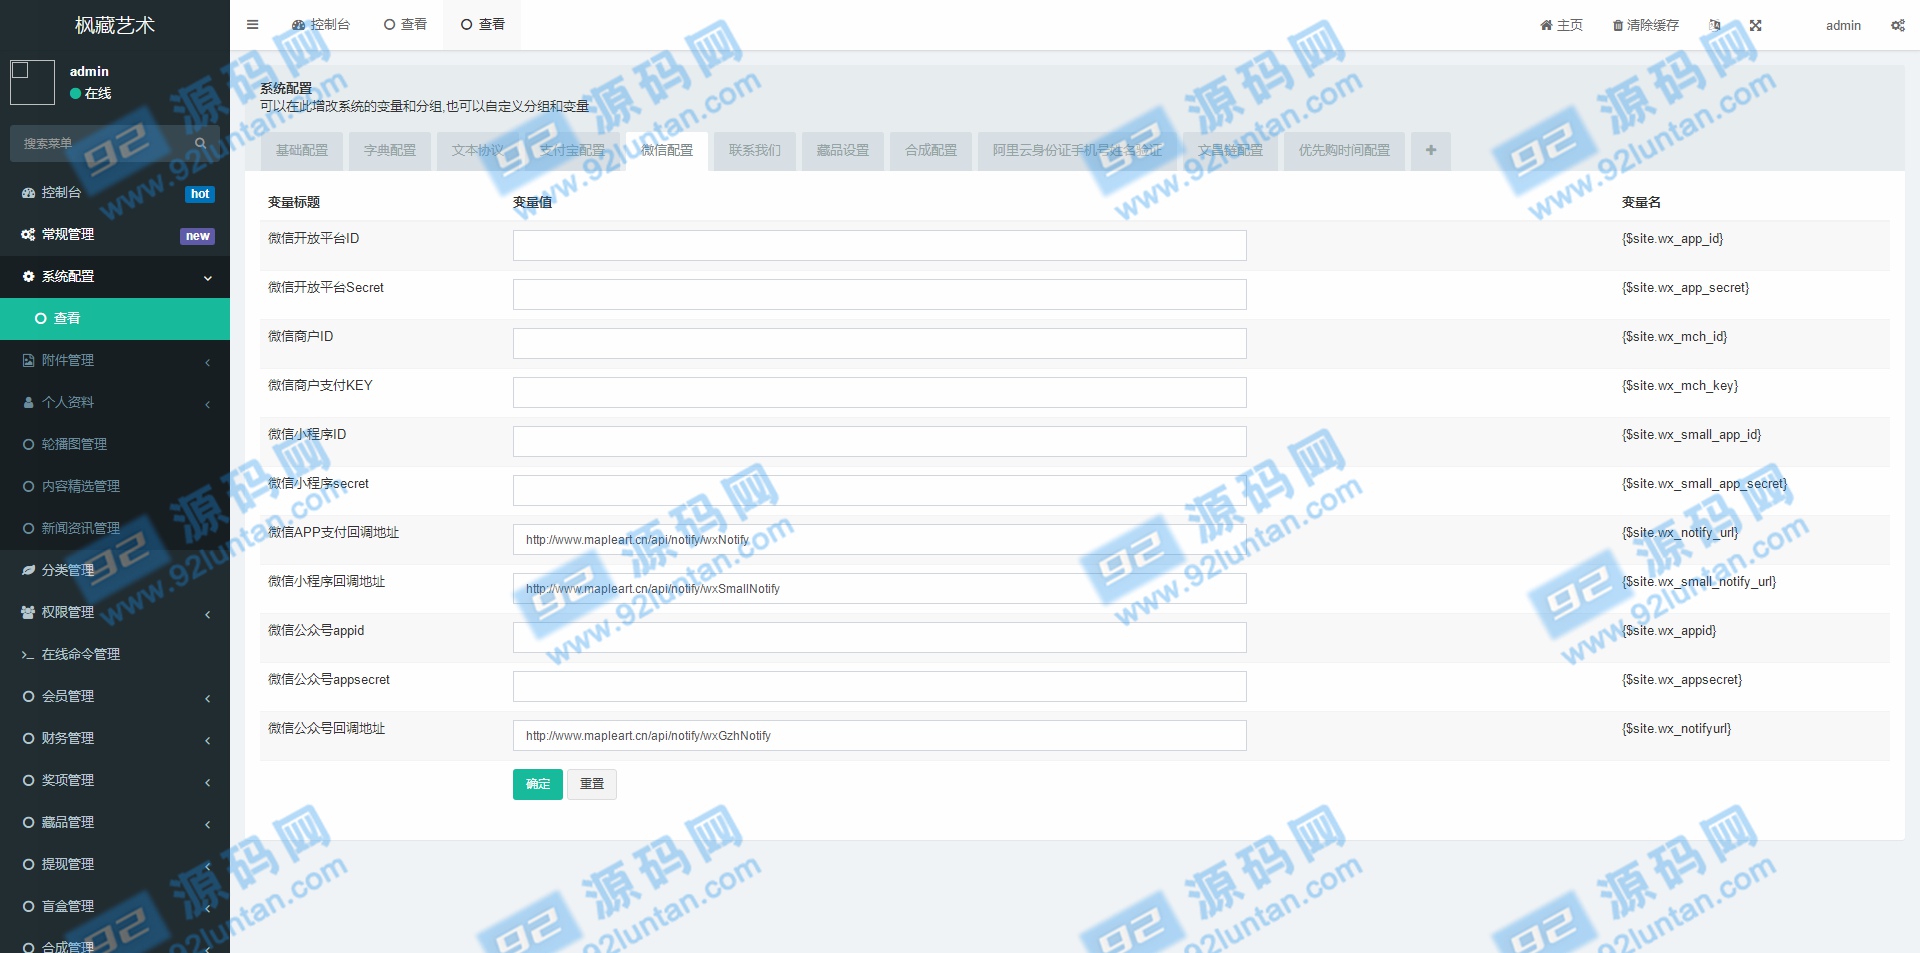Open the 支付宝配置 tab
The width and height of the screenshot is (1920, 953).
pyautogui.click(x=572, y=150)
